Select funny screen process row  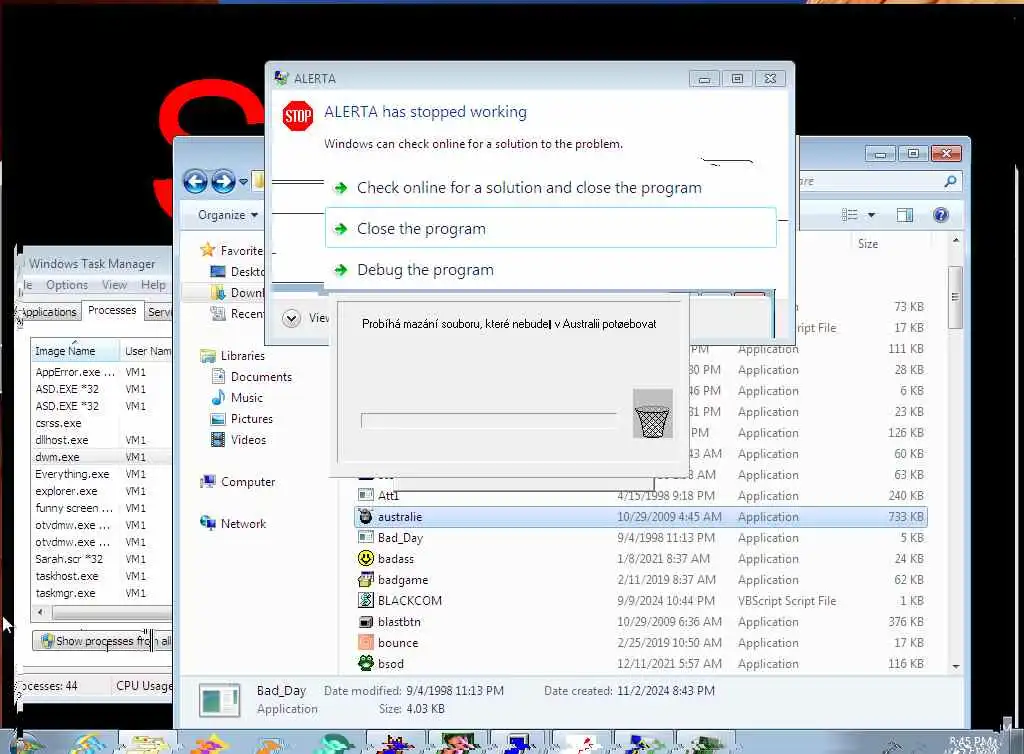tap(103, 508)
